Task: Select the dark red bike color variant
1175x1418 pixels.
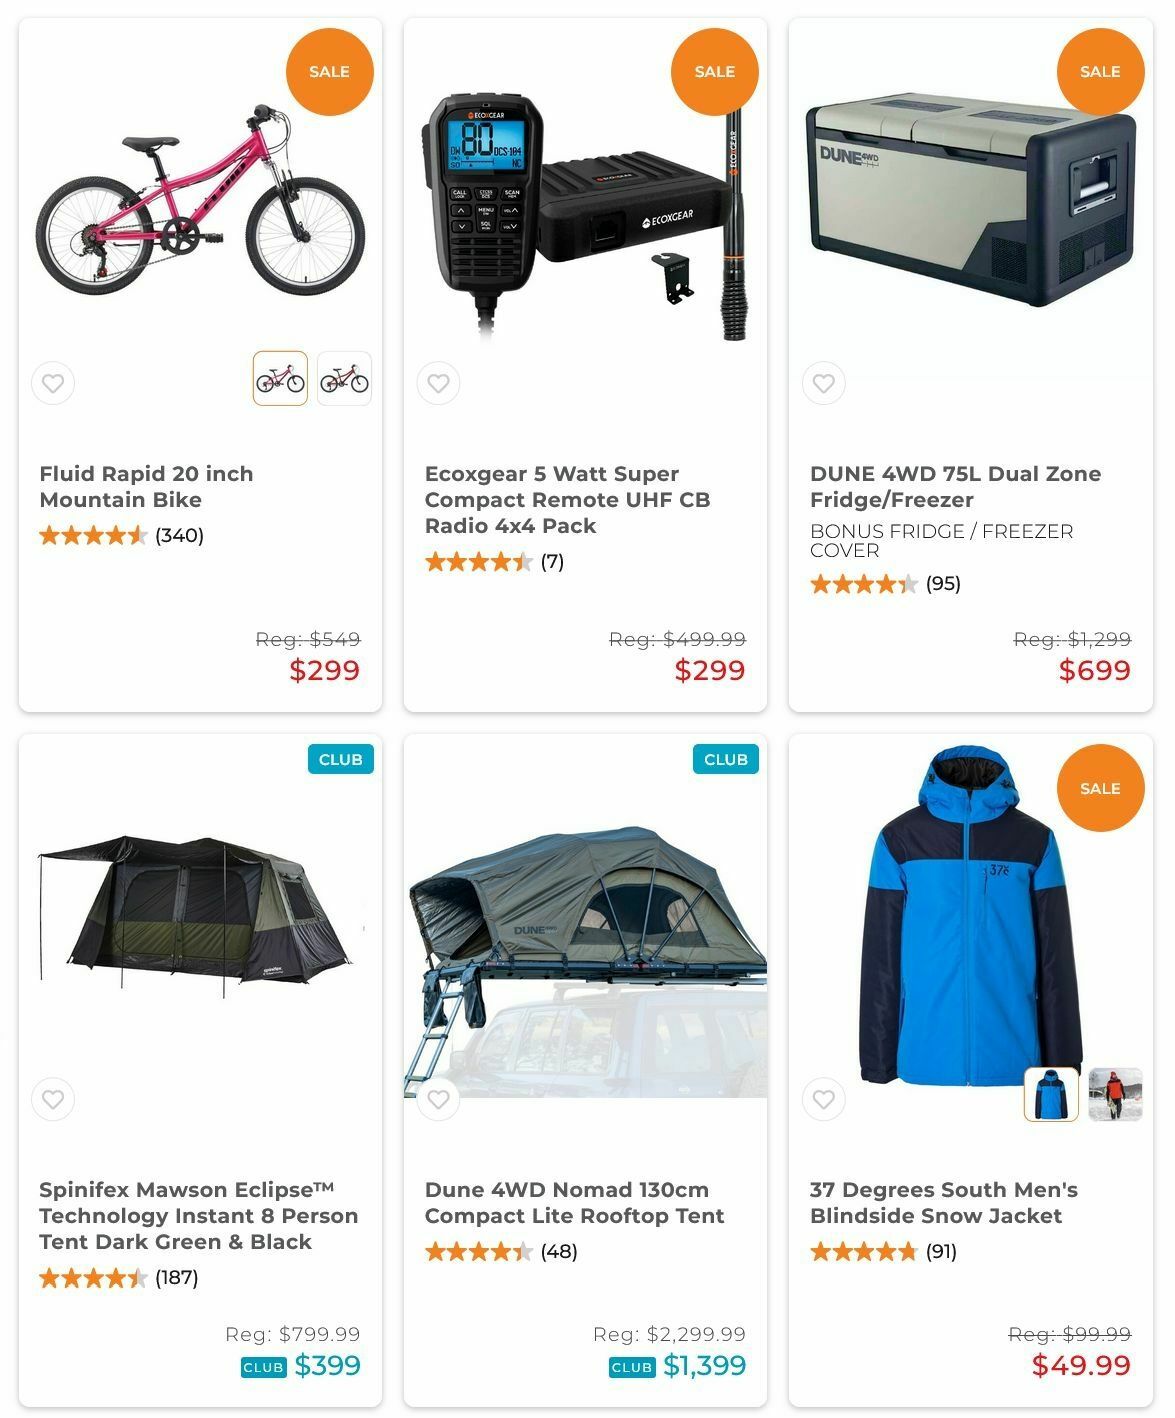Action: [344, 378]
